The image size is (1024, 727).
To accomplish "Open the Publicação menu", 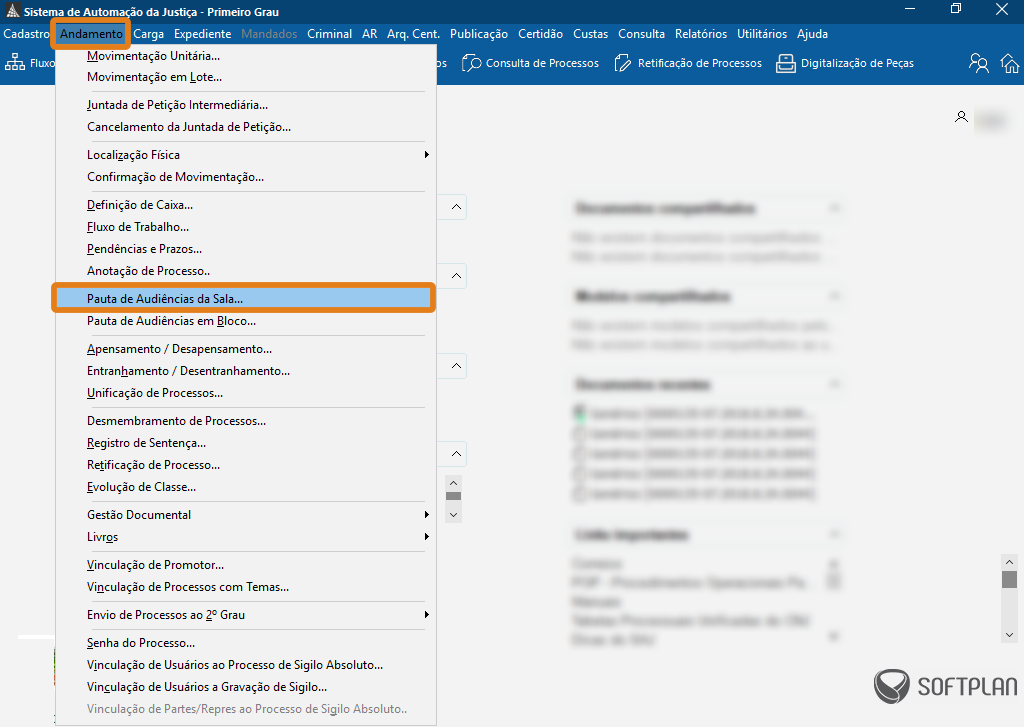I will point(479,34).
